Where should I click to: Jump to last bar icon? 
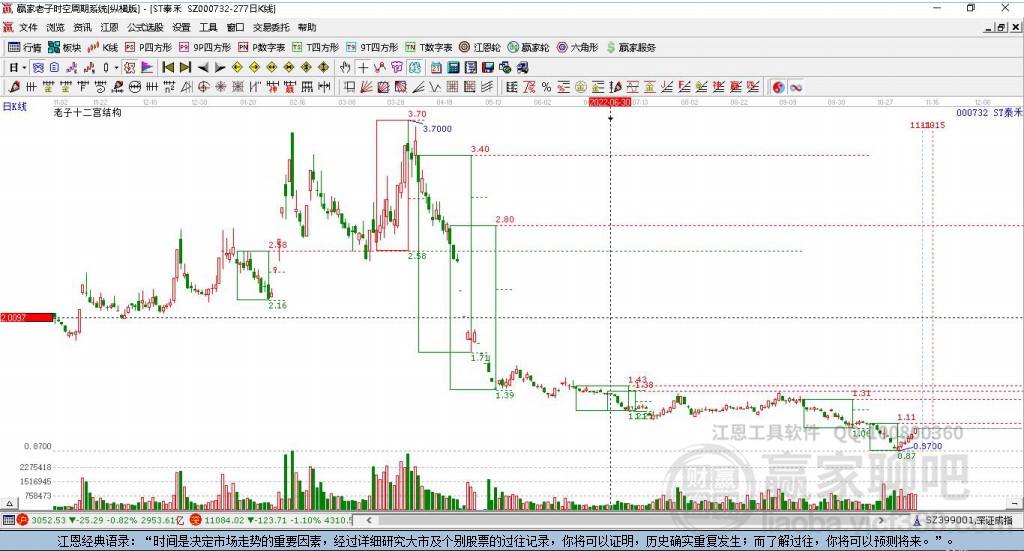[185, 67]
